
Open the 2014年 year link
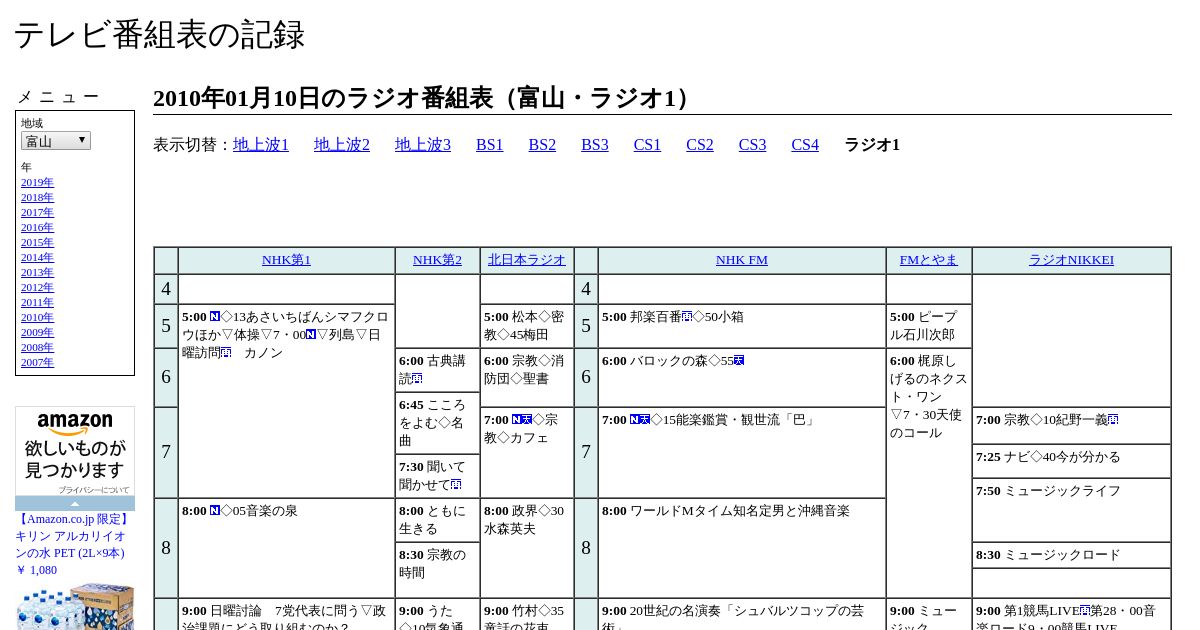[x=37, y=258]
